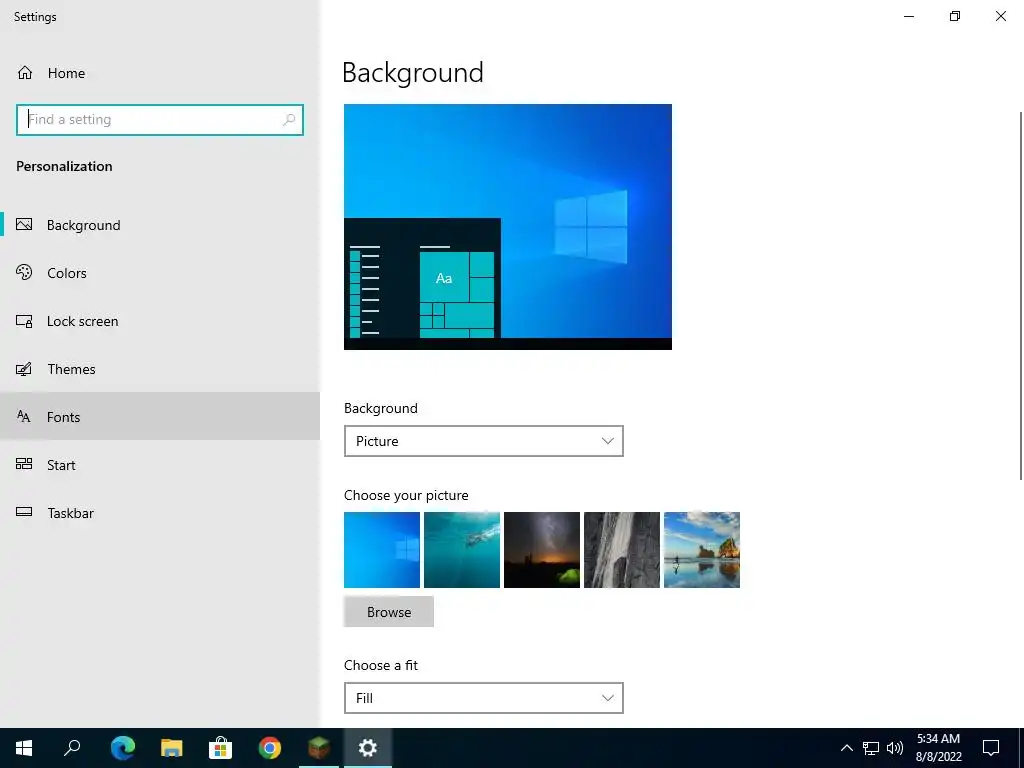
Task: Open the Start settings label
Action: click(61, 465)
